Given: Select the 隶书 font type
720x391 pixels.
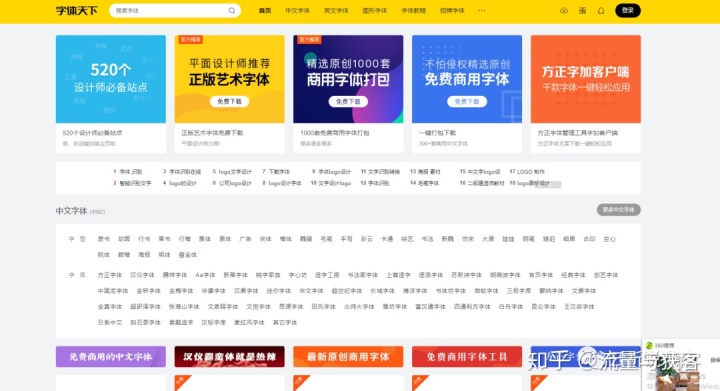Looking at the screenshot, I should point(104,239).
